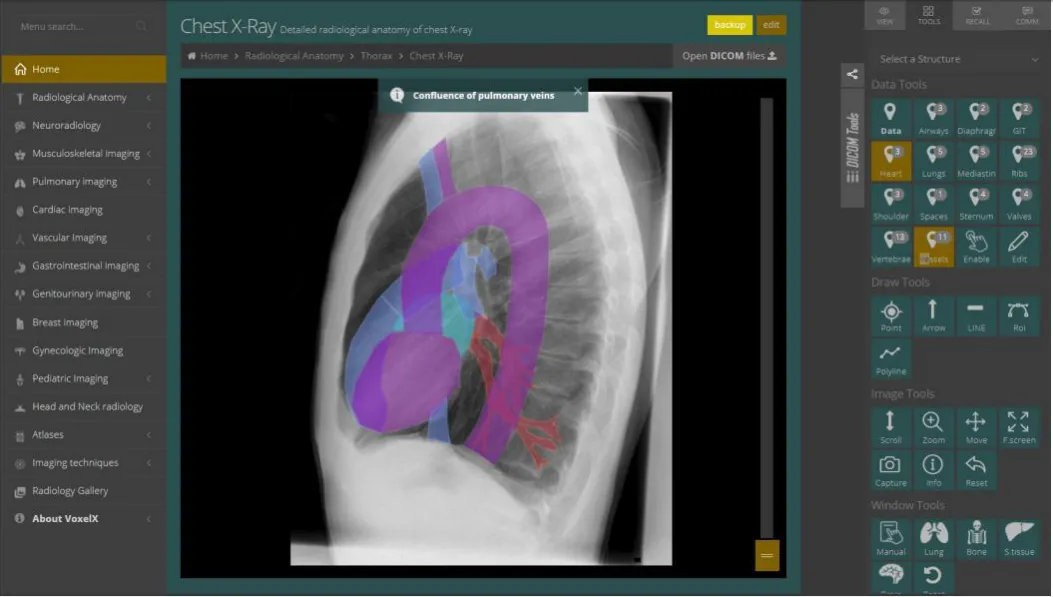Close the Confluence of pulmonary veins tooltip

[x=578, y=91]
